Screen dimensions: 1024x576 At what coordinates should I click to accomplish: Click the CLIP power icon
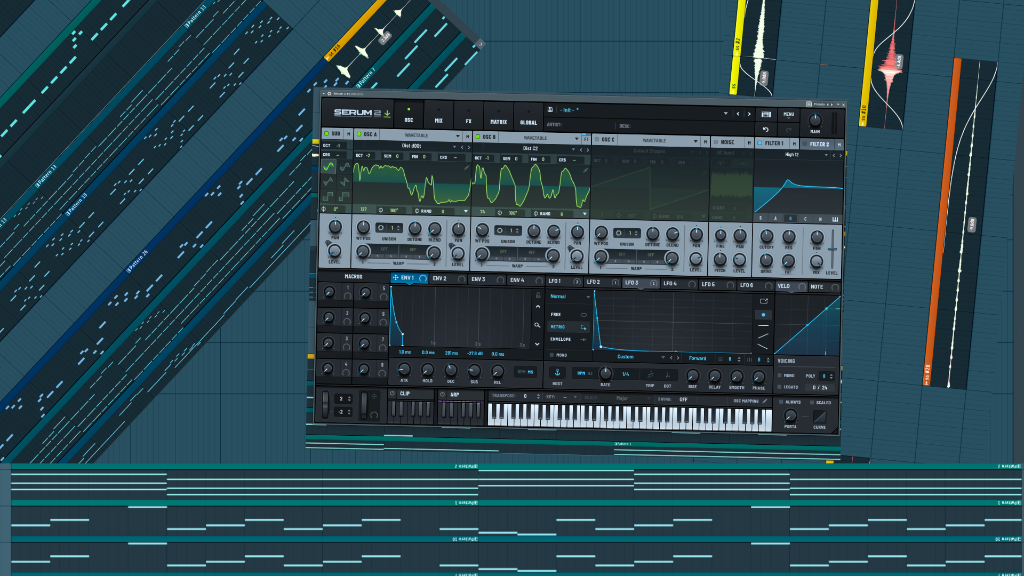tap(392, 394)
